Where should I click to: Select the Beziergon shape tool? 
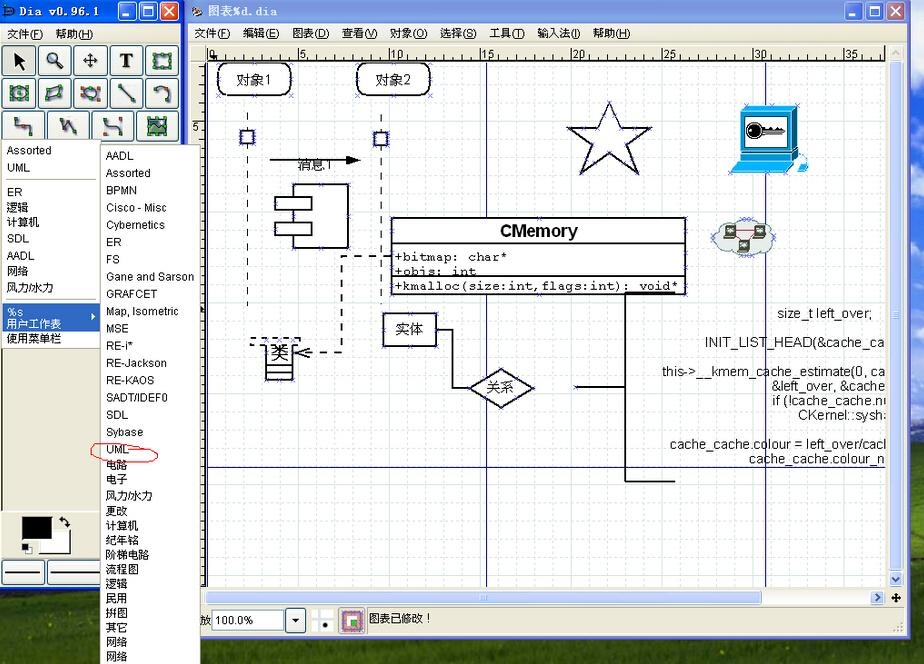(90, 93)
